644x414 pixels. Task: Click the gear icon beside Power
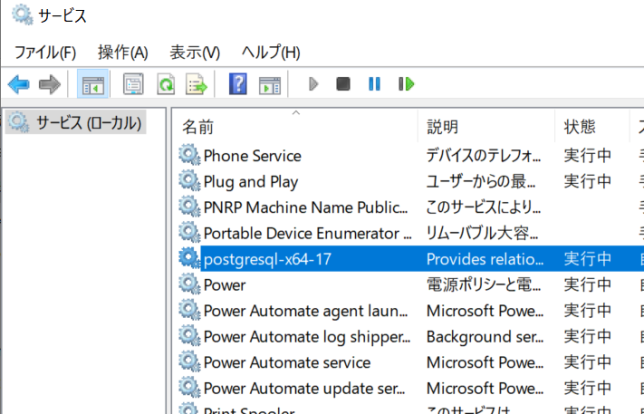(189, 284)
